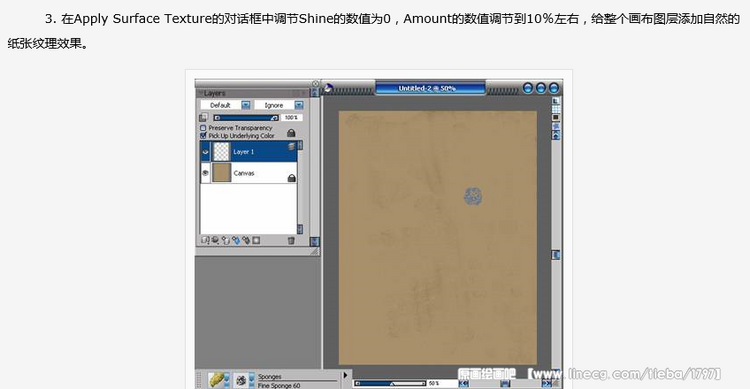The image size is (750, 389).
Task: Click the composite depth icon left of opacity slider
Action: coord(203,117)
